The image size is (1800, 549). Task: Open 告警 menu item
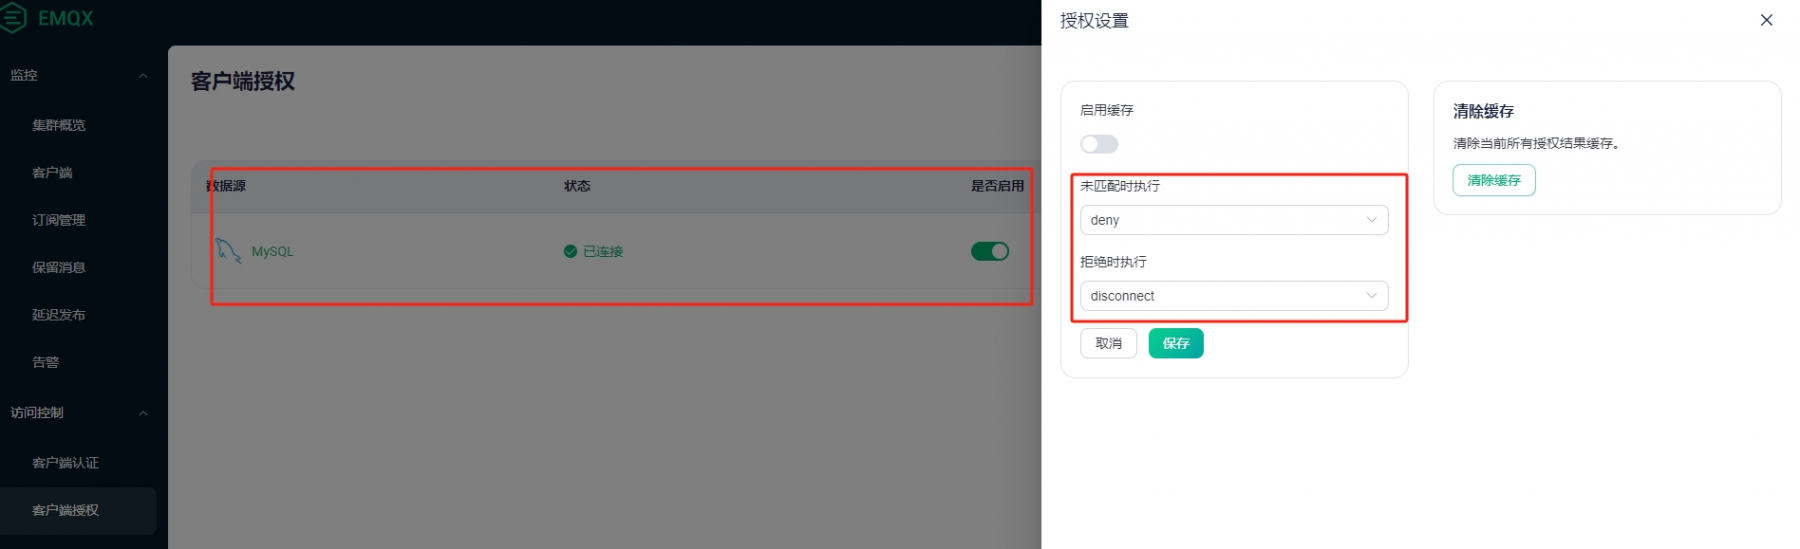(x=45, y=362)
